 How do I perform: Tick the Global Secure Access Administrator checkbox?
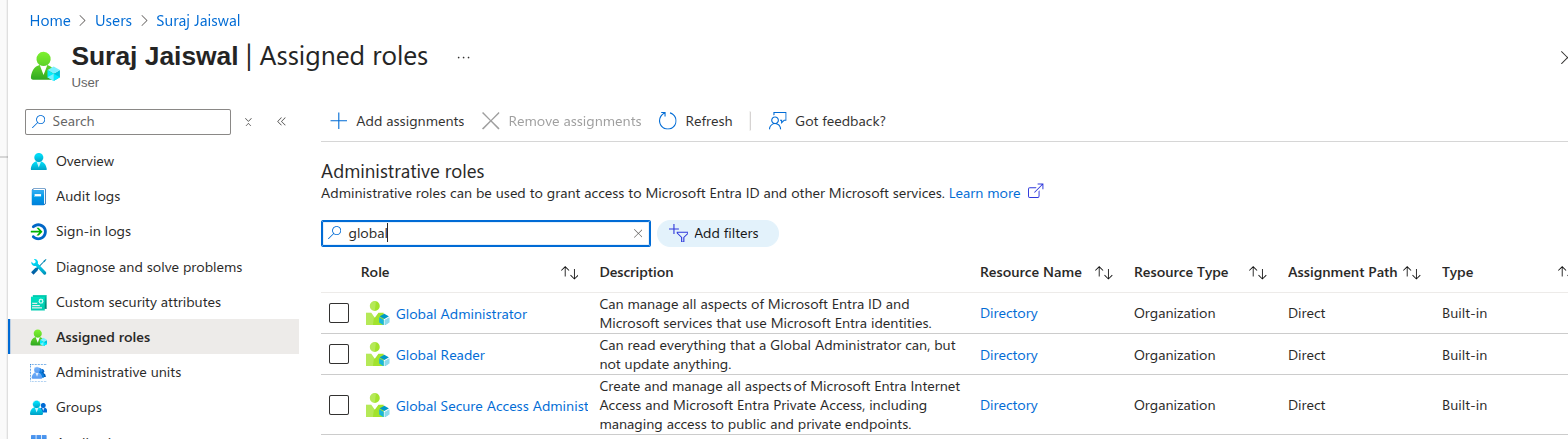339,405
